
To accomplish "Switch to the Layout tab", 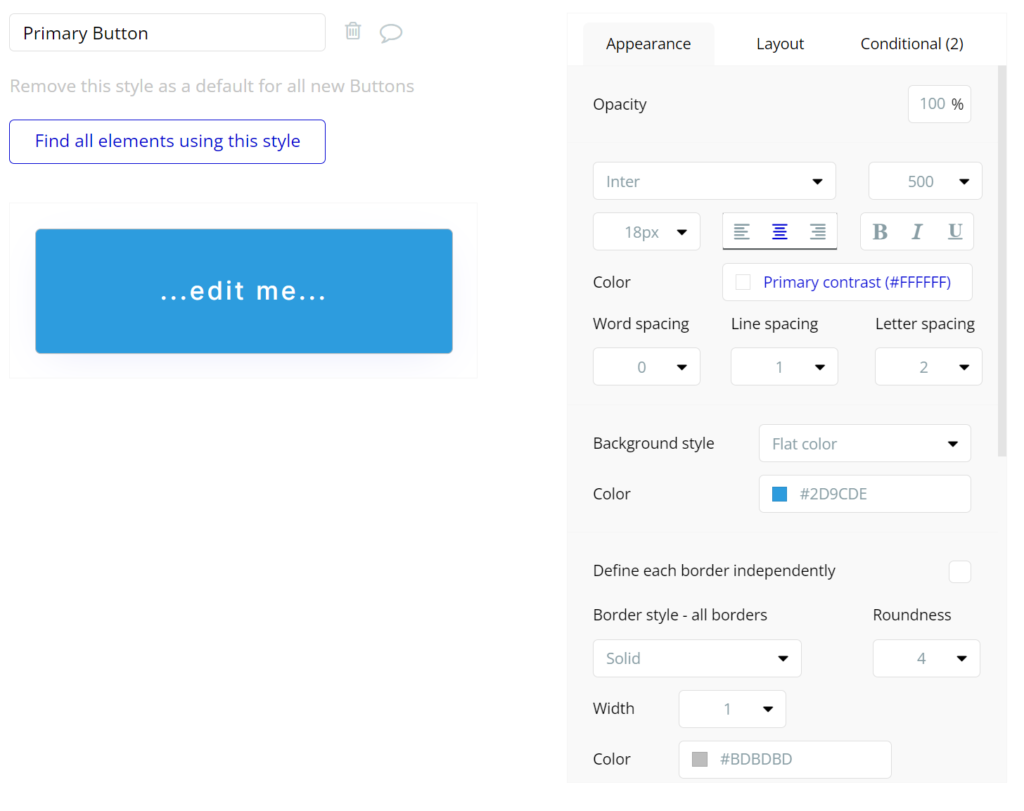I will pyautogui.click(x=780, y=44).
